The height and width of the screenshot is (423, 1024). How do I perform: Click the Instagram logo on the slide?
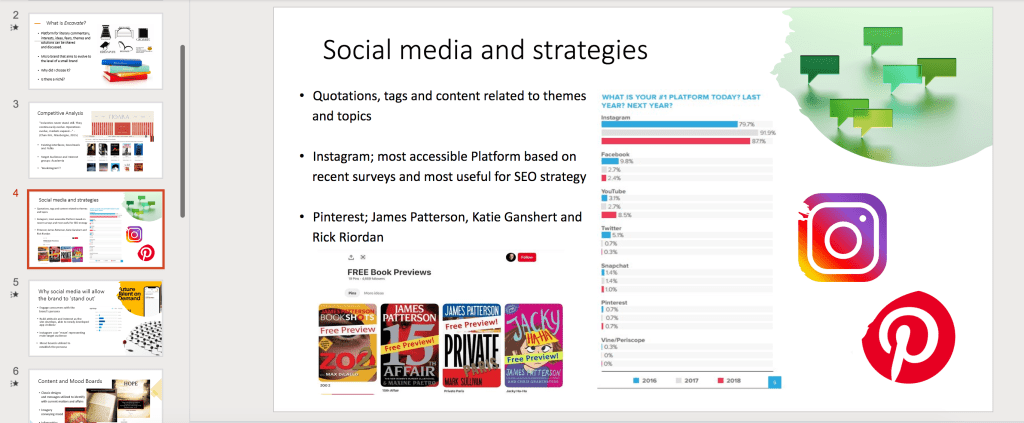pyautogui.click(x=842, y=237)
